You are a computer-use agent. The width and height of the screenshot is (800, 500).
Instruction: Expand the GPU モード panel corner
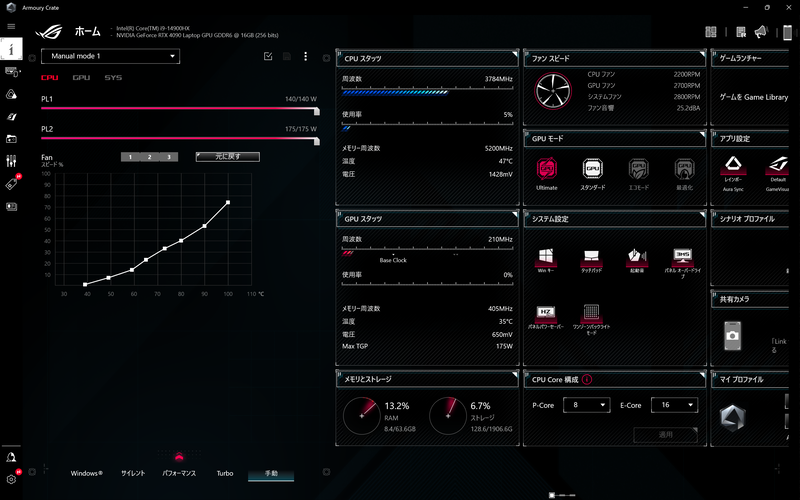click(702, 134)
